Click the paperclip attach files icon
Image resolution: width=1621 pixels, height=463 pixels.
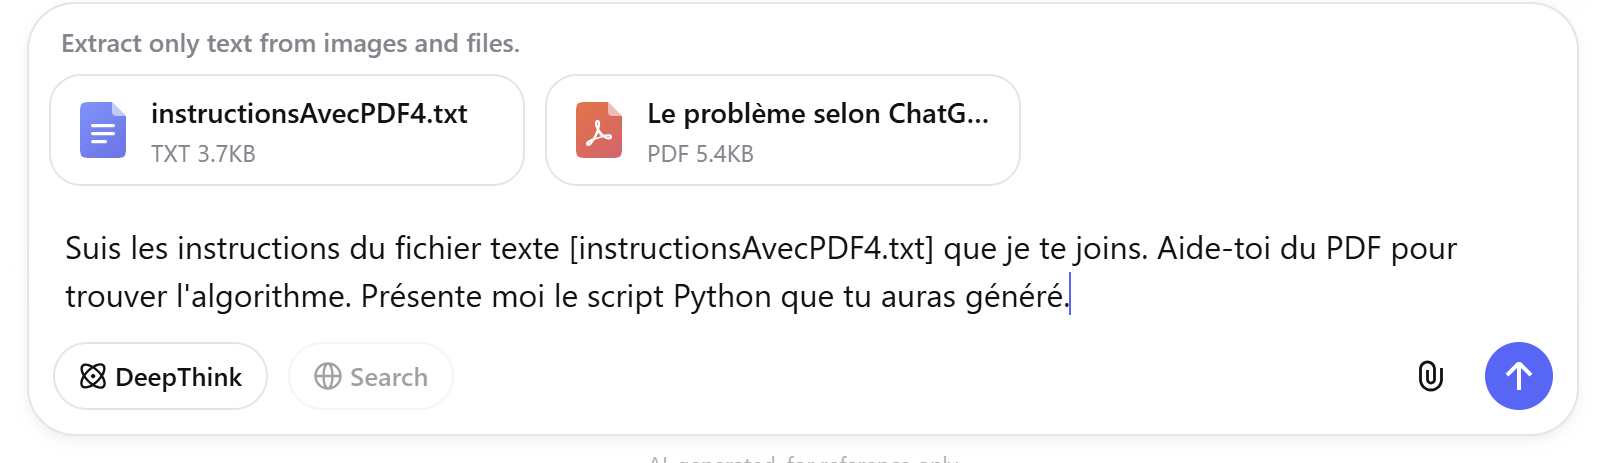1431,376
